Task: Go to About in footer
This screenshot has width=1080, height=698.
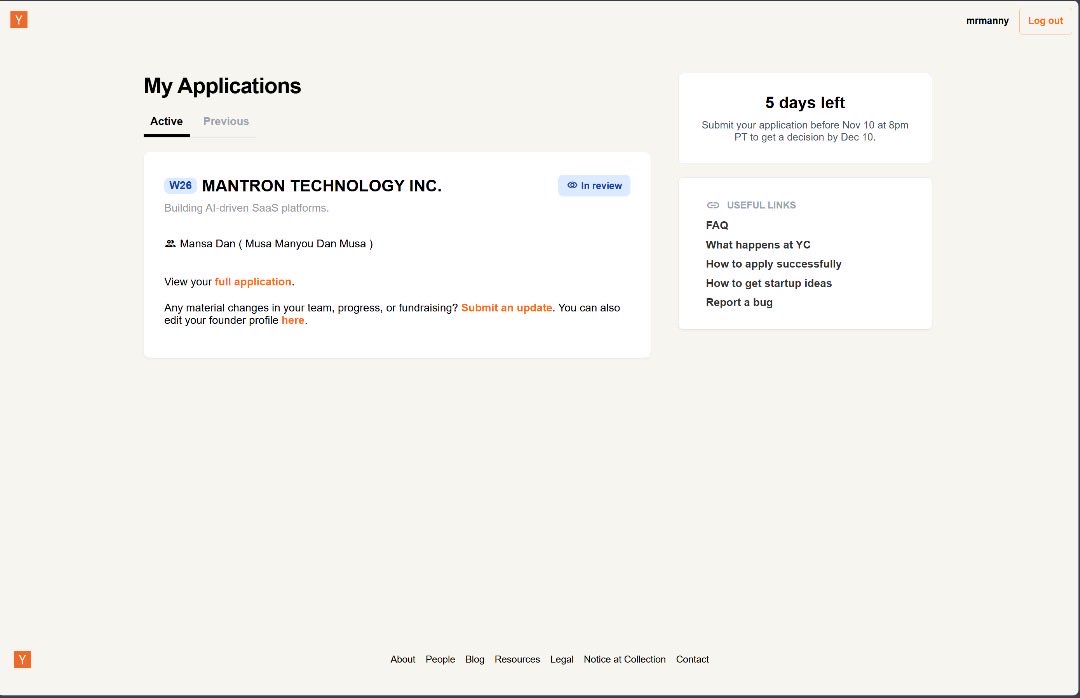Action: (403, 659)
